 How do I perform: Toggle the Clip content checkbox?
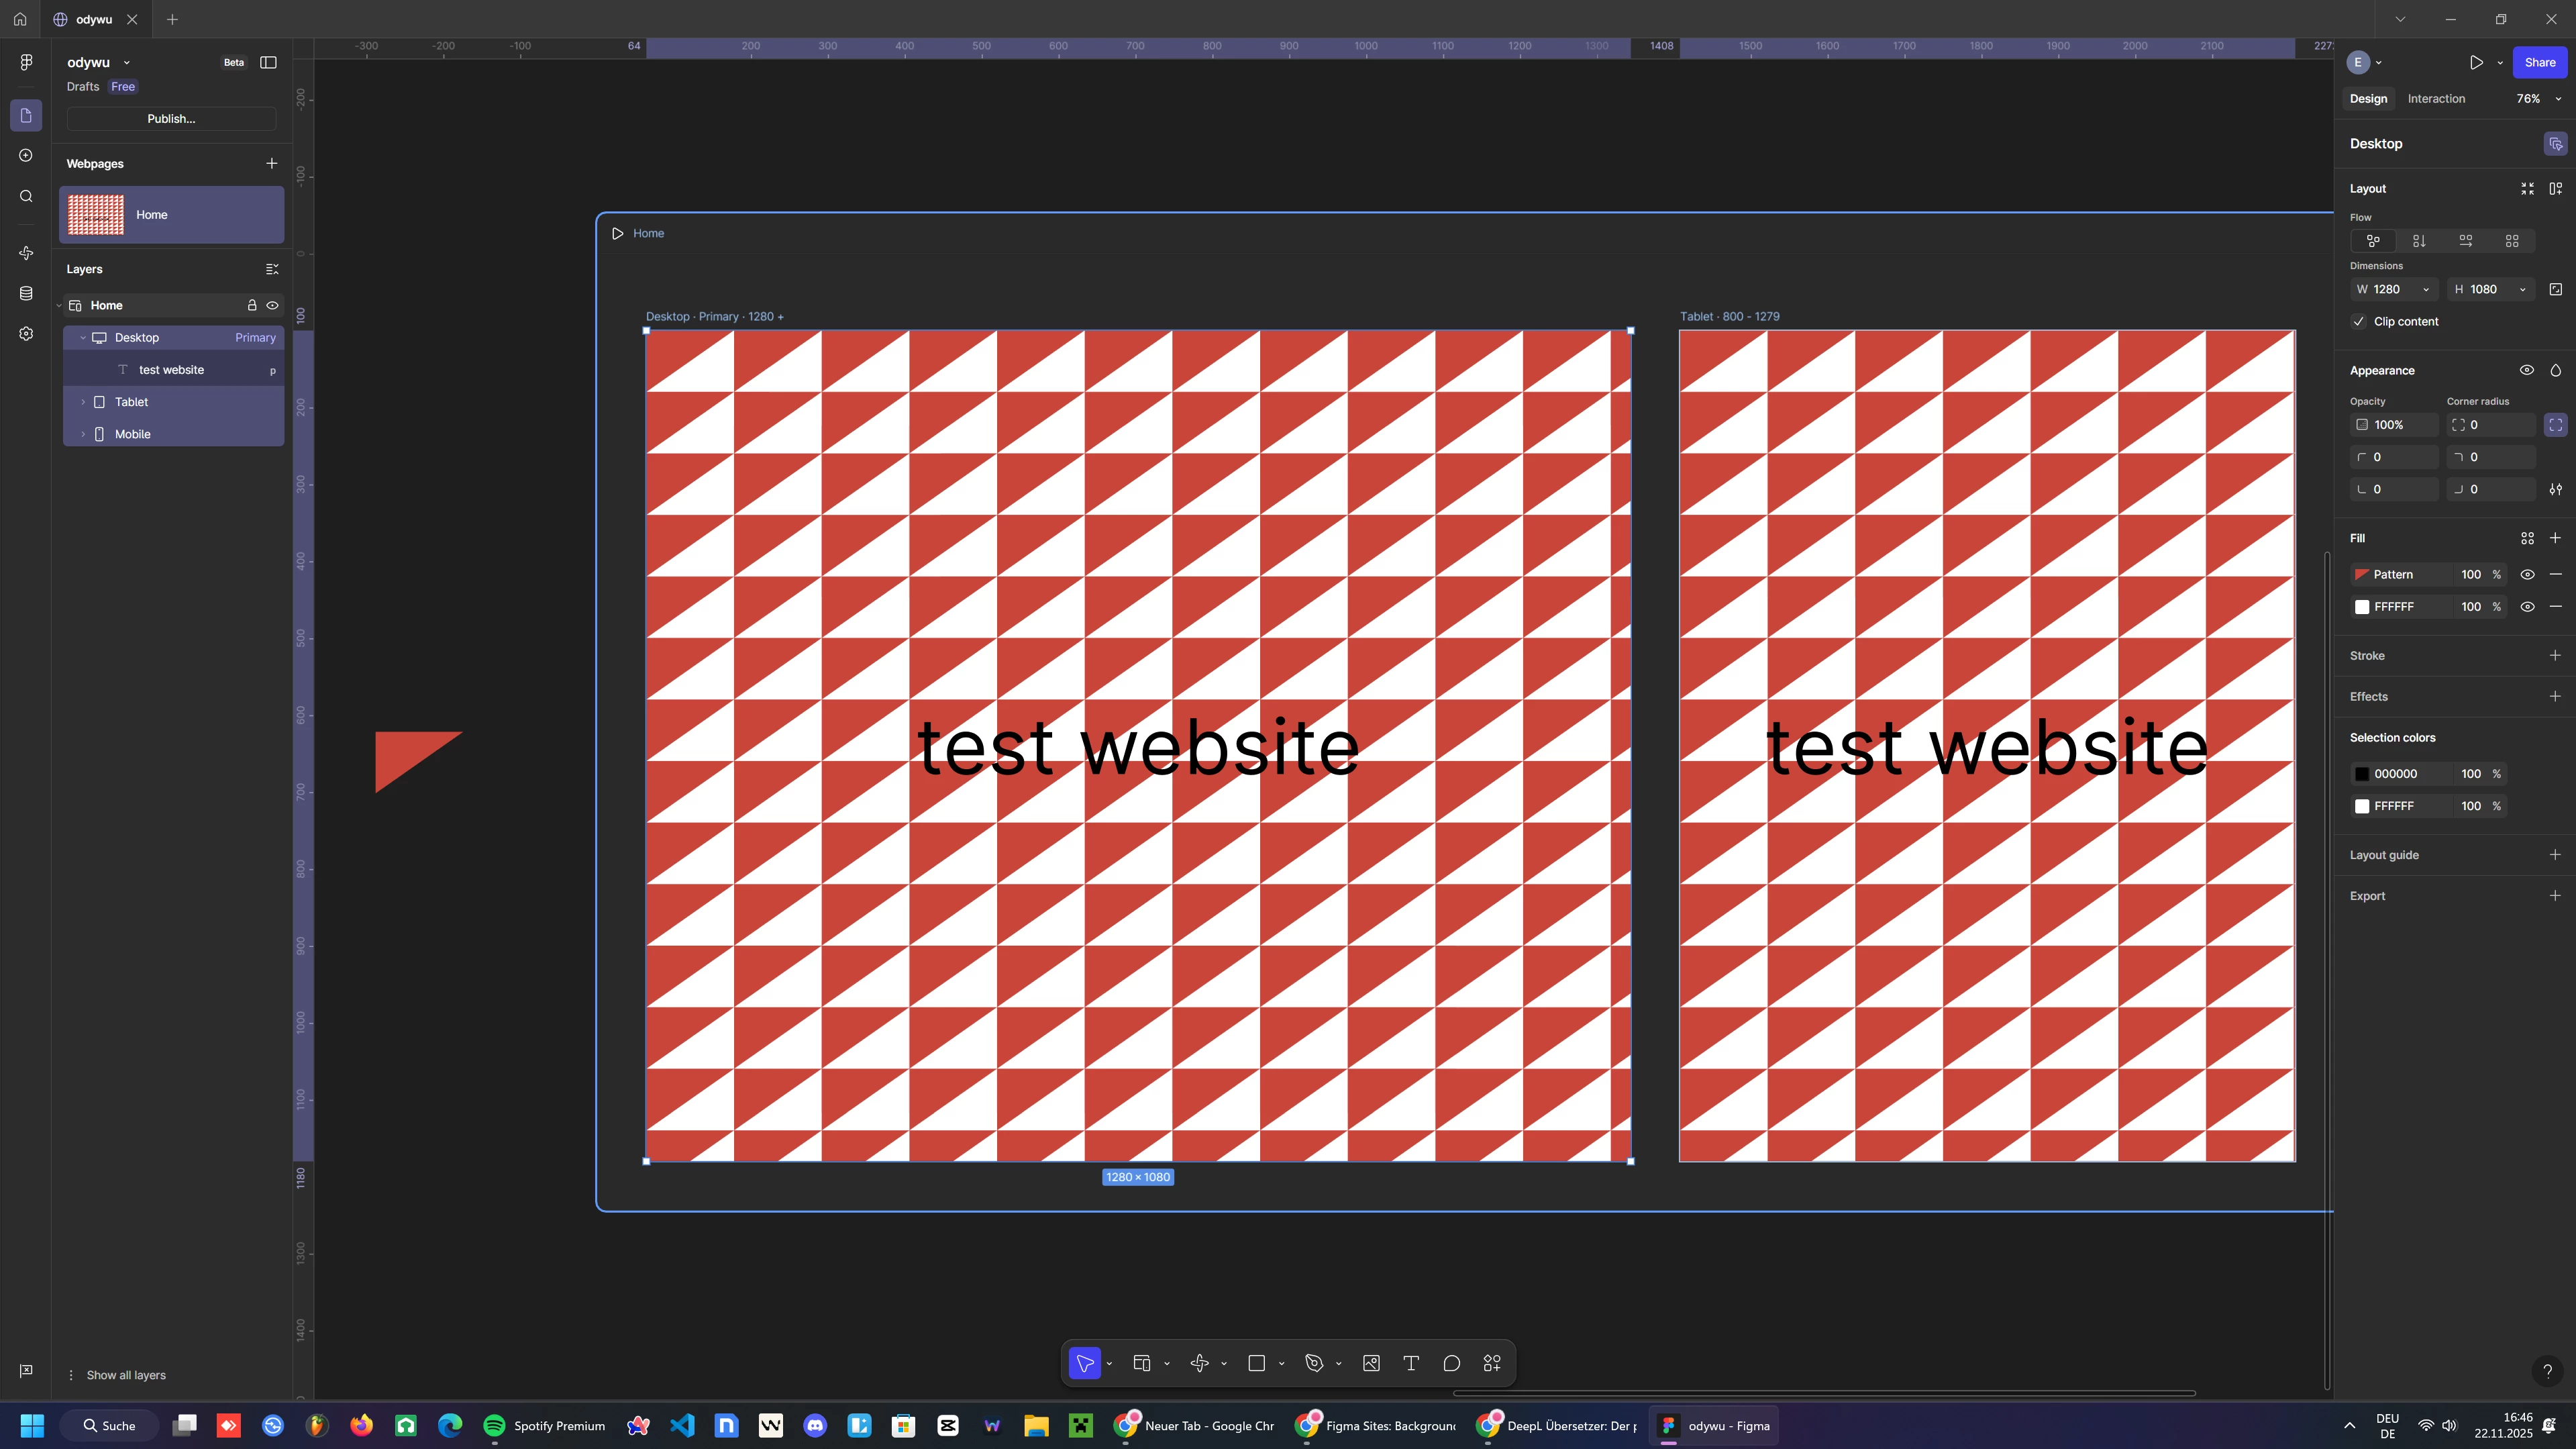coord(2359,321)
